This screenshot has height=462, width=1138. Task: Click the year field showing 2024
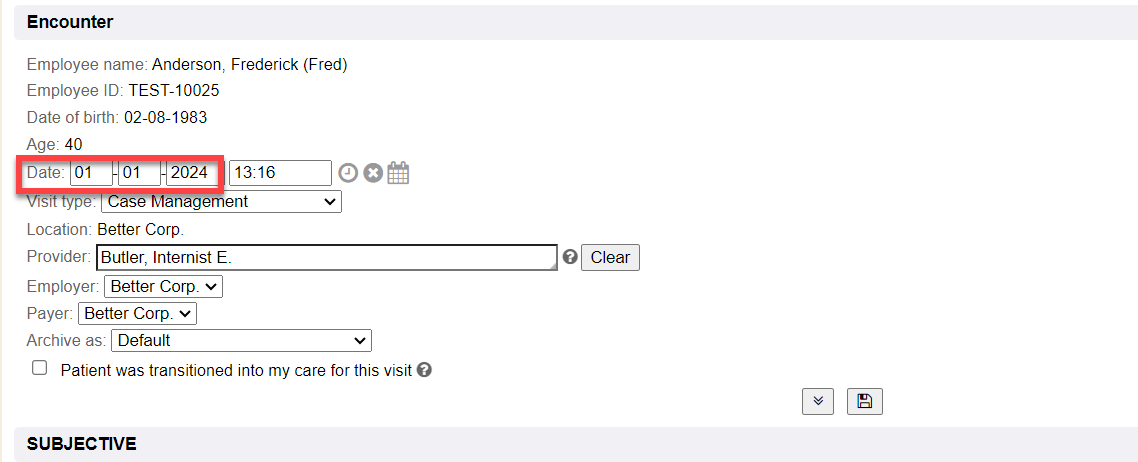pos(188,173)
